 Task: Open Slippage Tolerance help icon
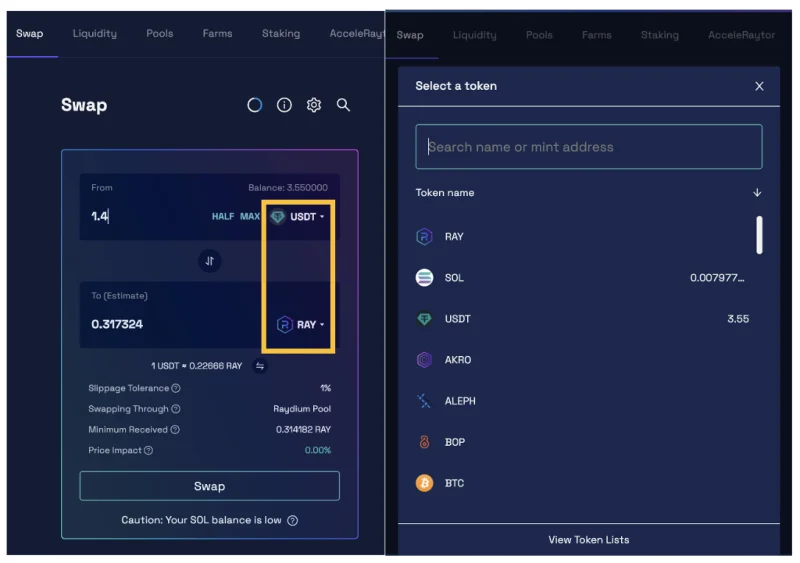point(176,388)
